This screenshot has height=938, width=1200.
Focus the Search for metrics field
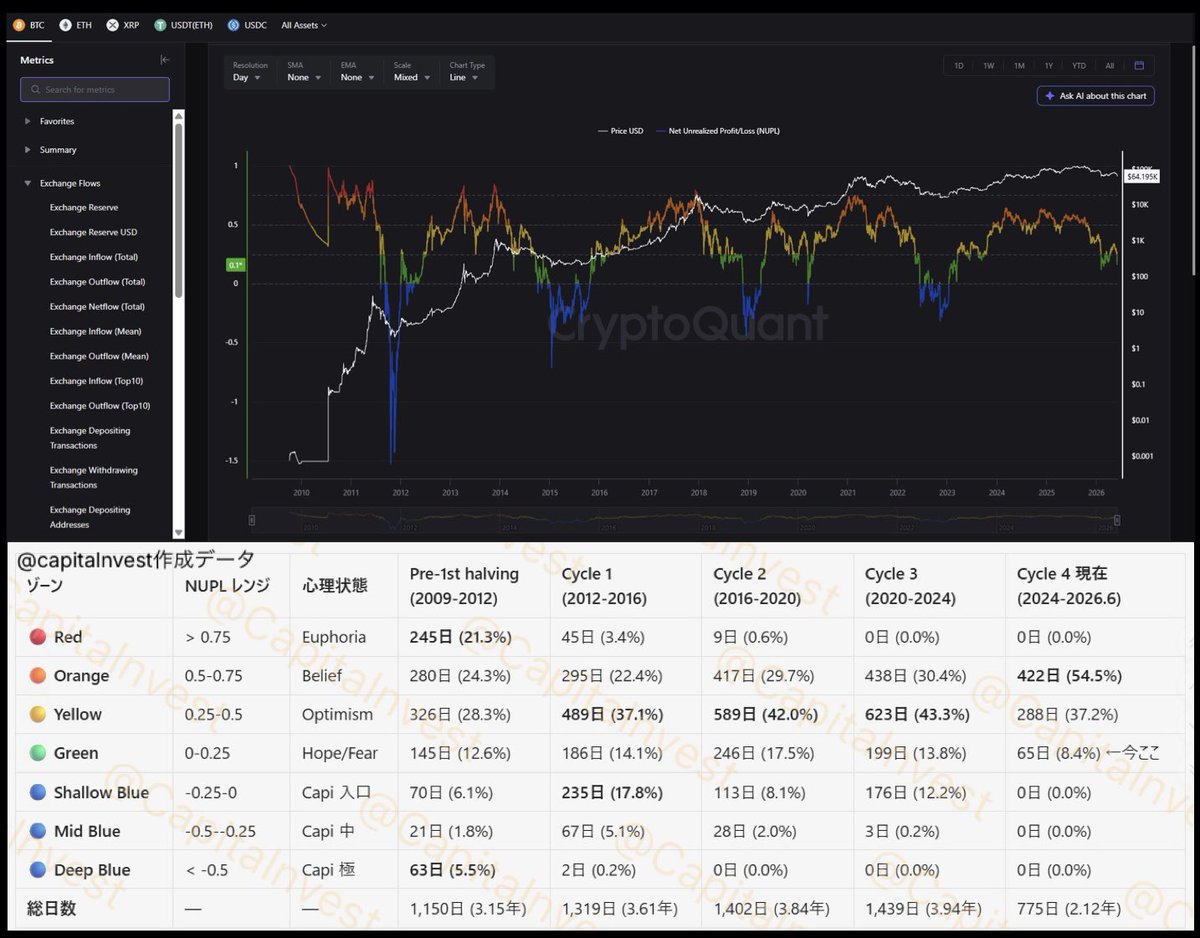pyautogui.click(x=95, y=89)
